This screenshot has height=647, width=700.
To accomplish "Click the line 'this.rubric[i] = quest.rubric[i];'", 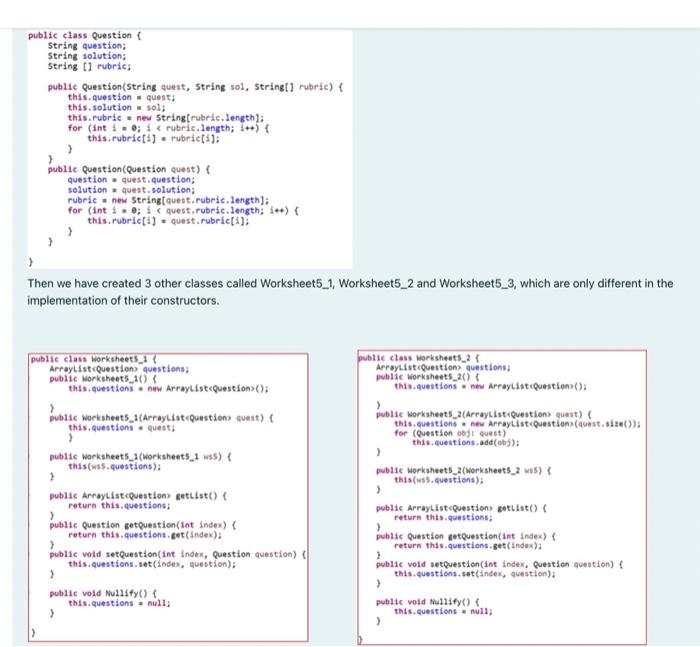I will point(168,221).
